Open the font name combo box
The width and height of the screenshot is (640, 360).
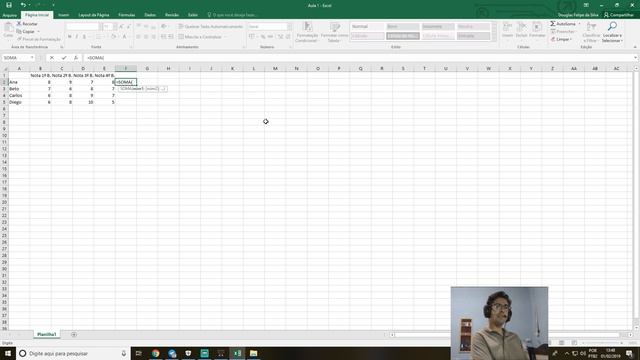83,27
